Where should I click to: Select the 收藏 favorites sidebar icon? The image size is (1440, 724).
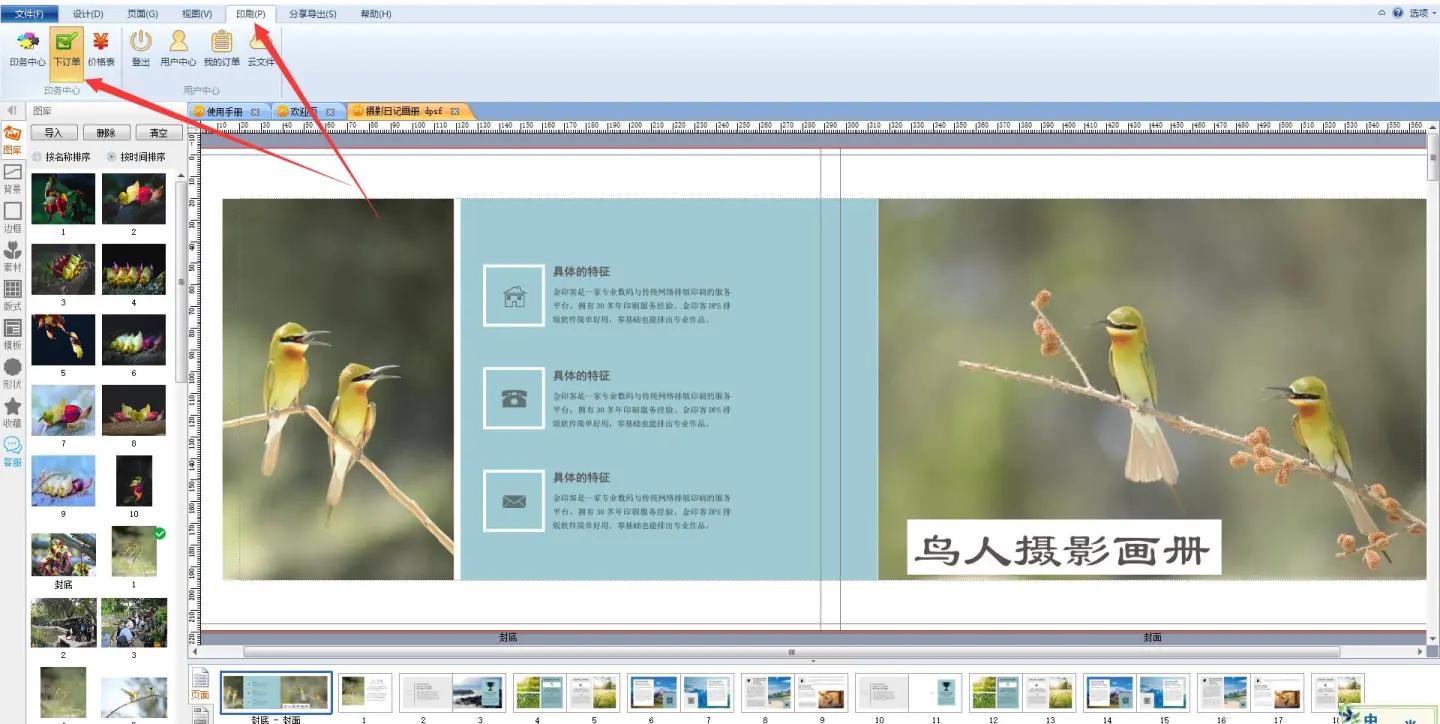pyautogui.click(x=13, y=413)
